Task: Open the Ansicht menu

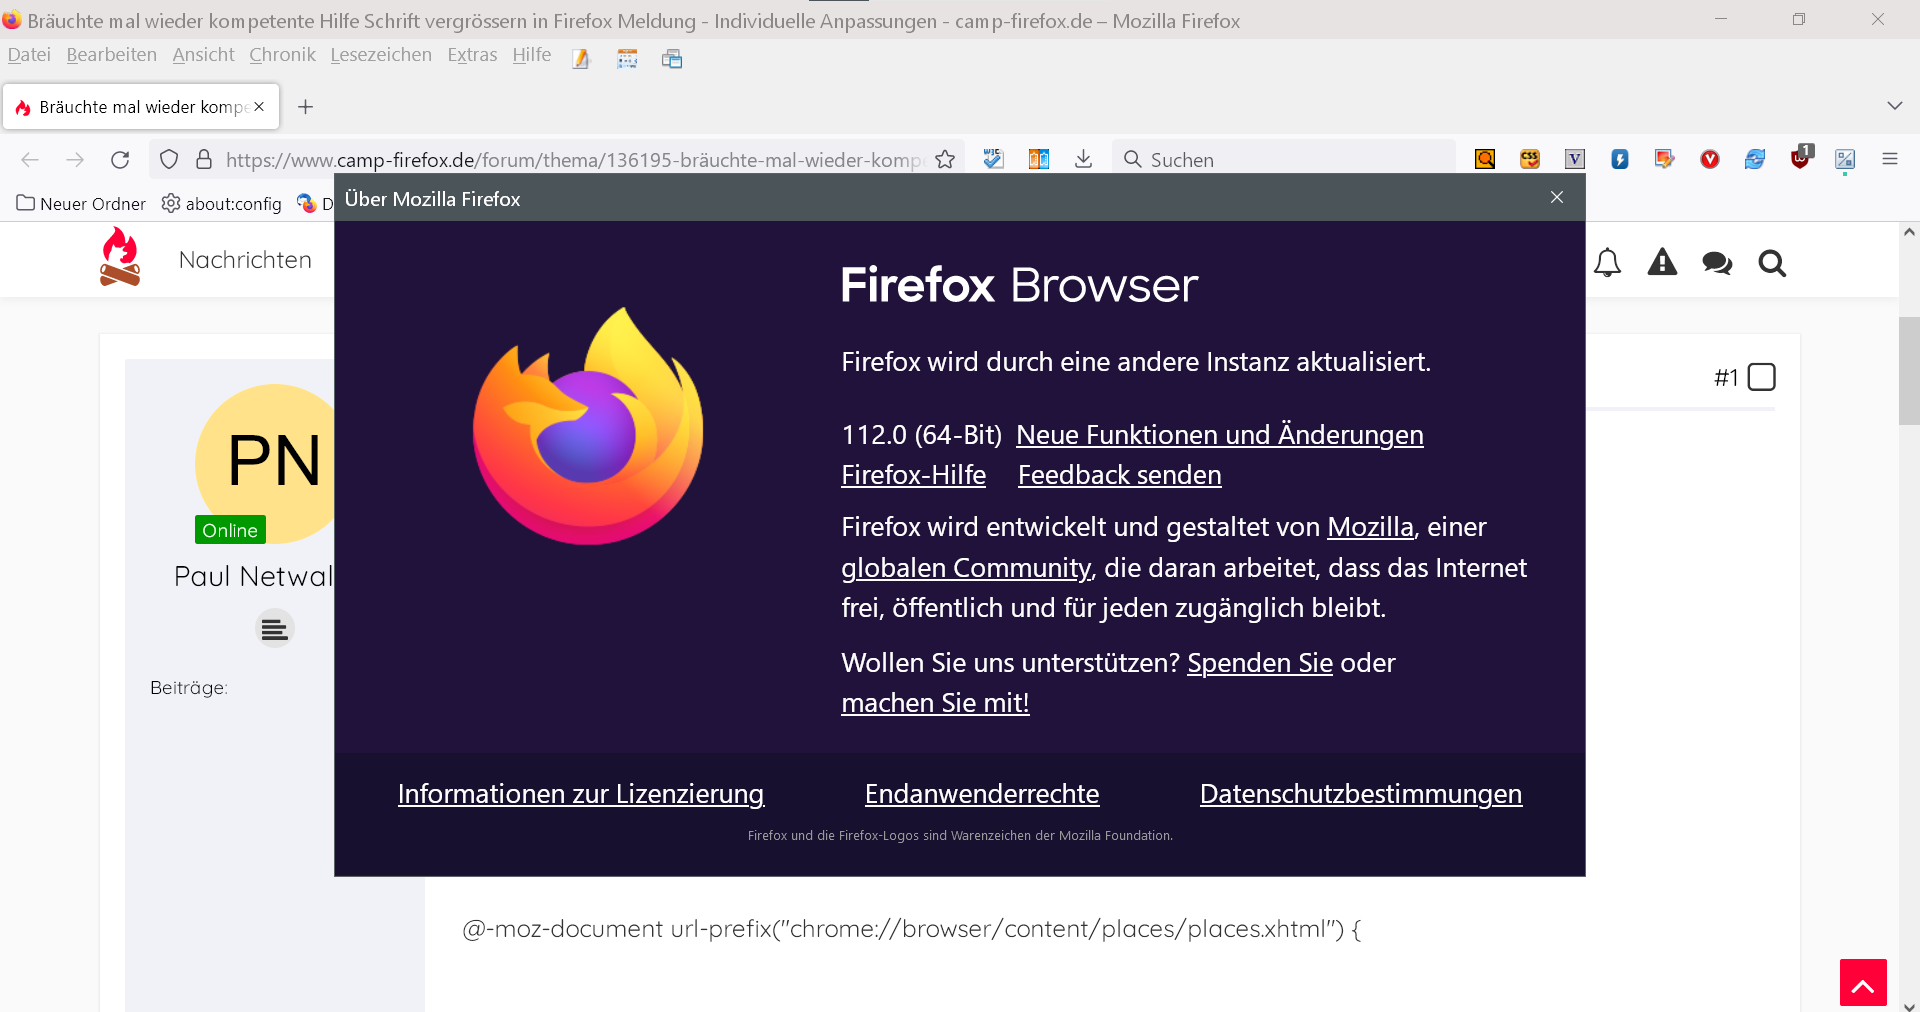Action: [203, 55]
